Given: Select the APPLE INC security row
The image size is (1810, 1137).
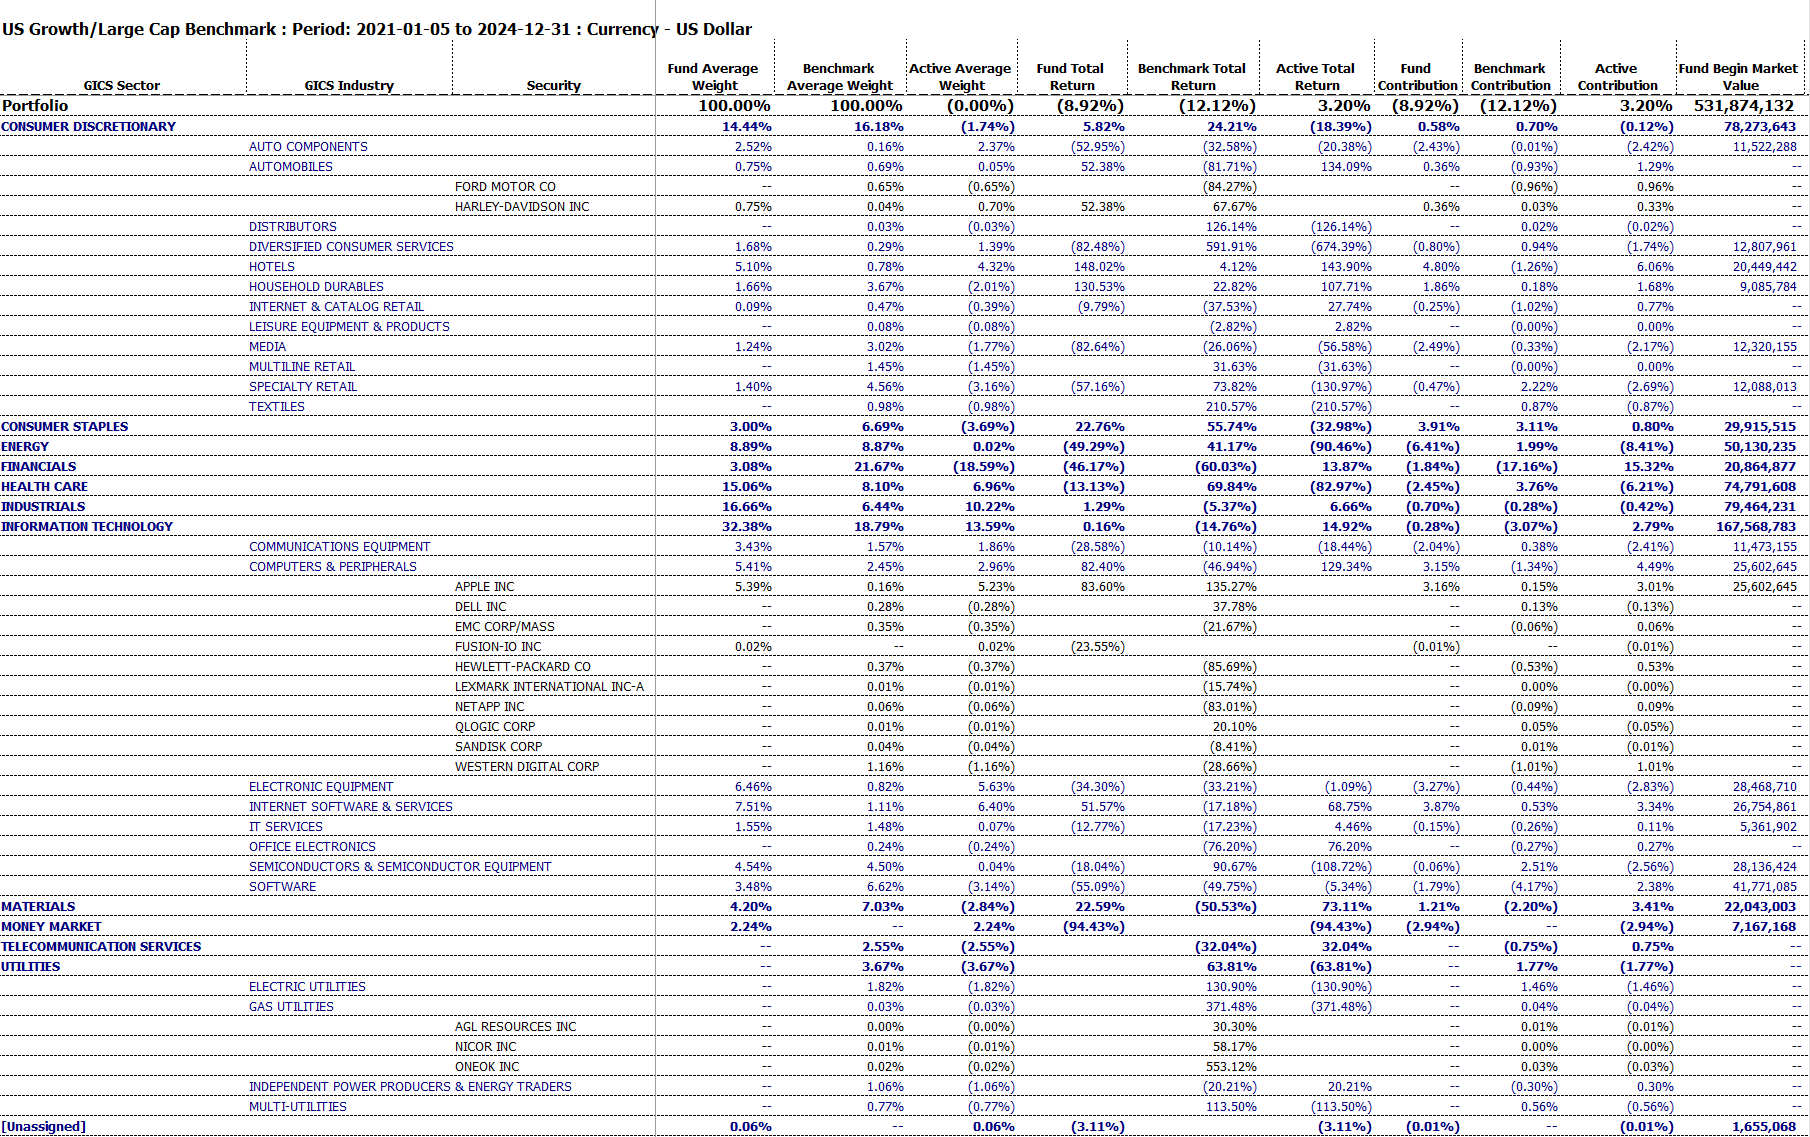Looking at the screenshot, I should point(485,587).
